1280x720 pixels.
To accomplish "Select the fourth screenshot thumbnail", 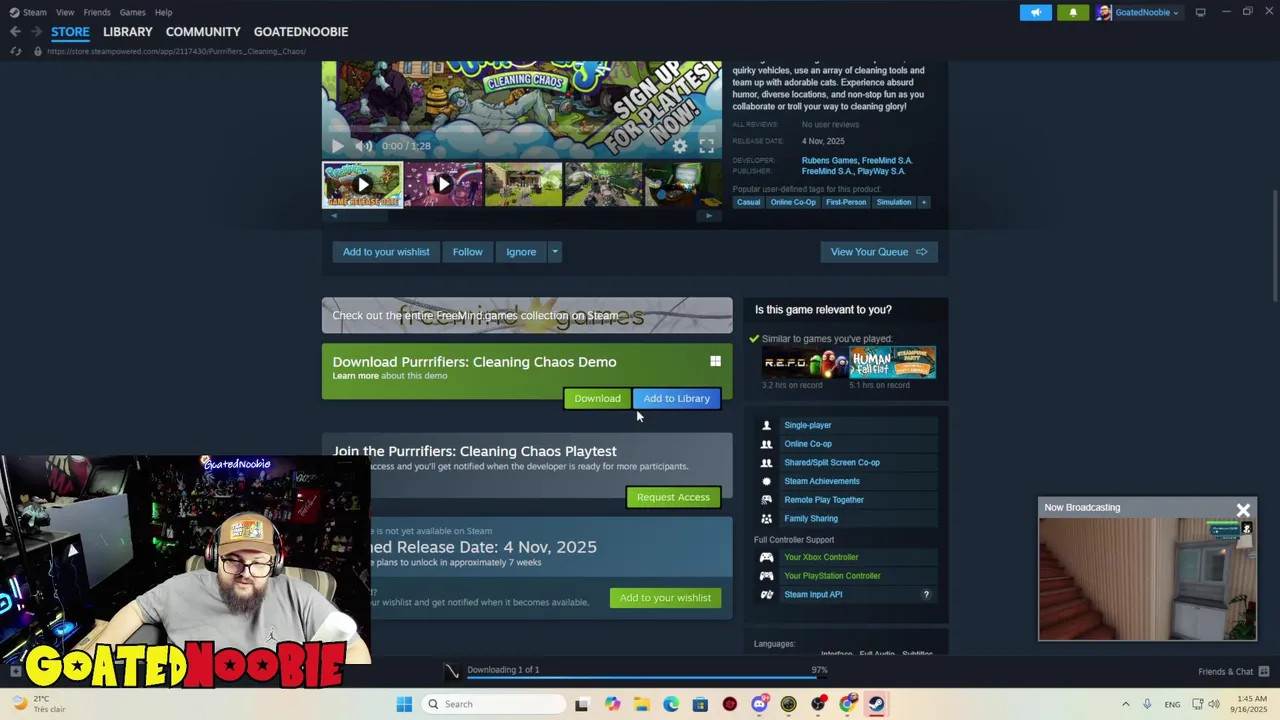I will (603, 185).
